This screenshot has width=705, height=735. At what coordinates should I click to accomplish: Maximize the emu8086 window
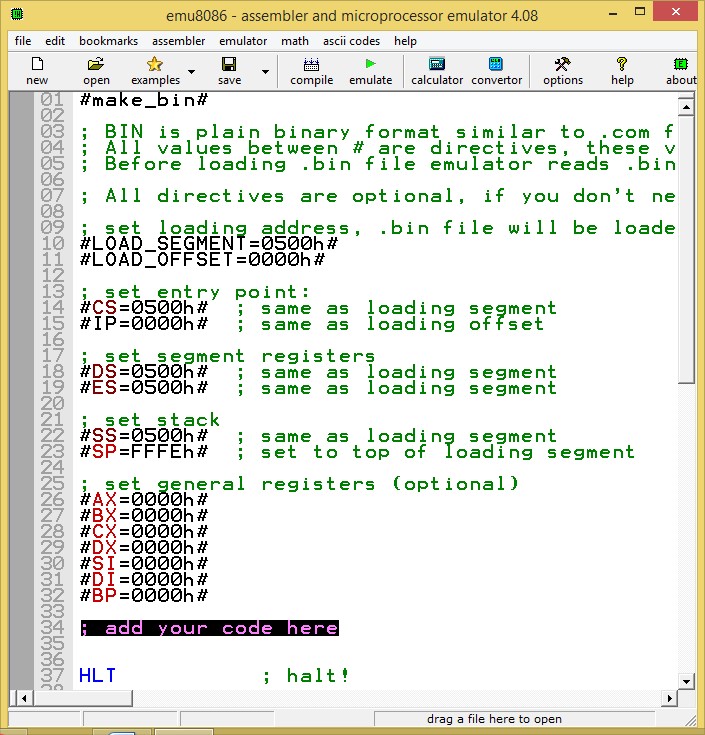coord(640,12)
